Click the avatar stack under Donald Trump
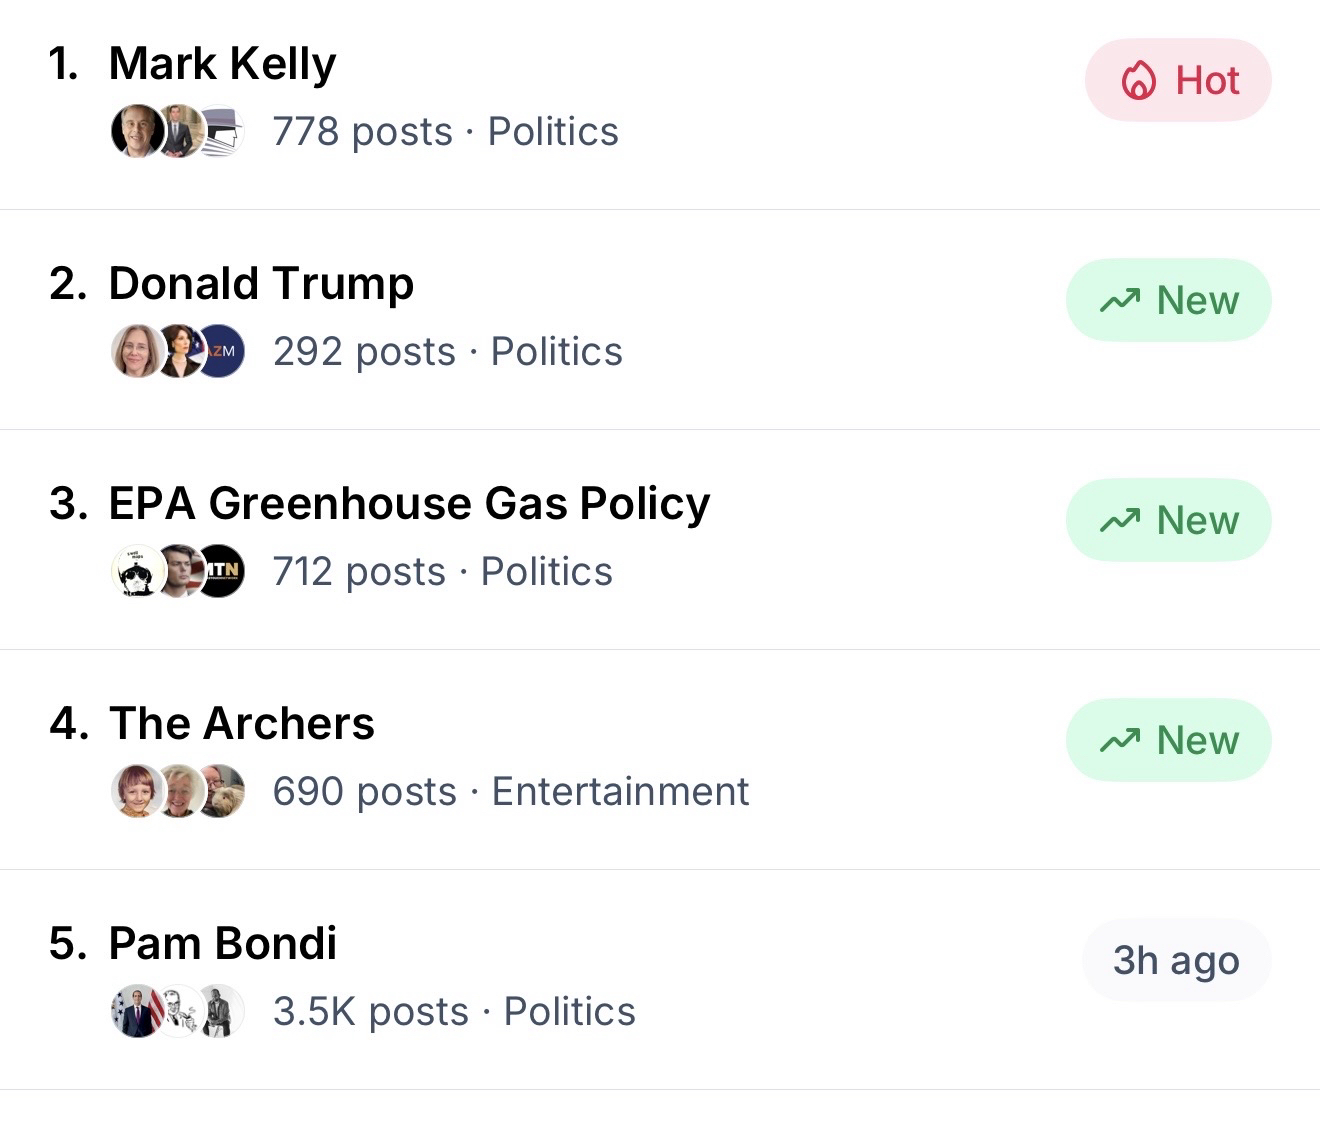Image resolution: width=1320 pixels, height=1121 pixels. point(178,352)
